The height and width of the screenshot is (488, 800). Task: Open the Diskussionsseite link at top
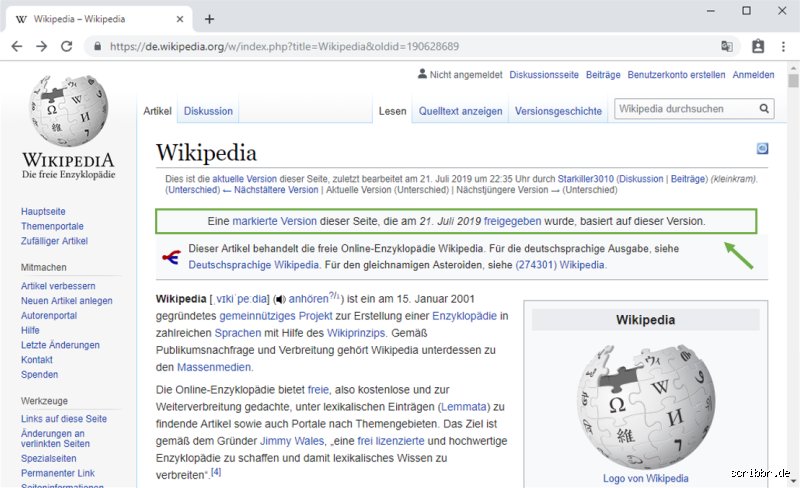point(544,75)
